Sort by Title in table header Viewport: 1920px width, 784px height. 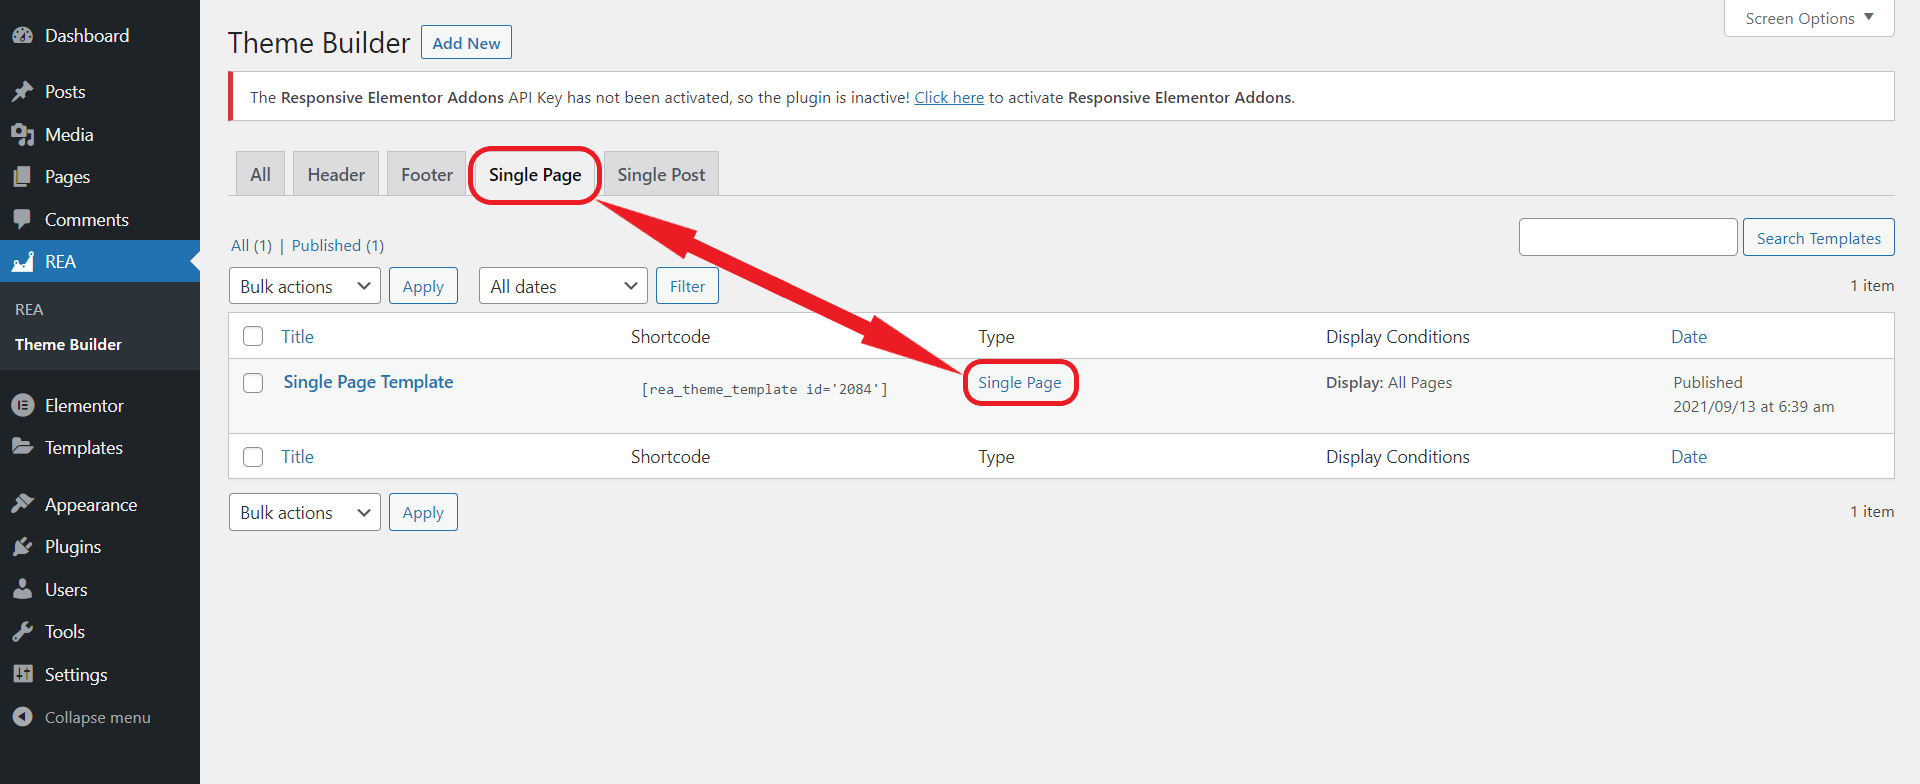tap(297, 337)
